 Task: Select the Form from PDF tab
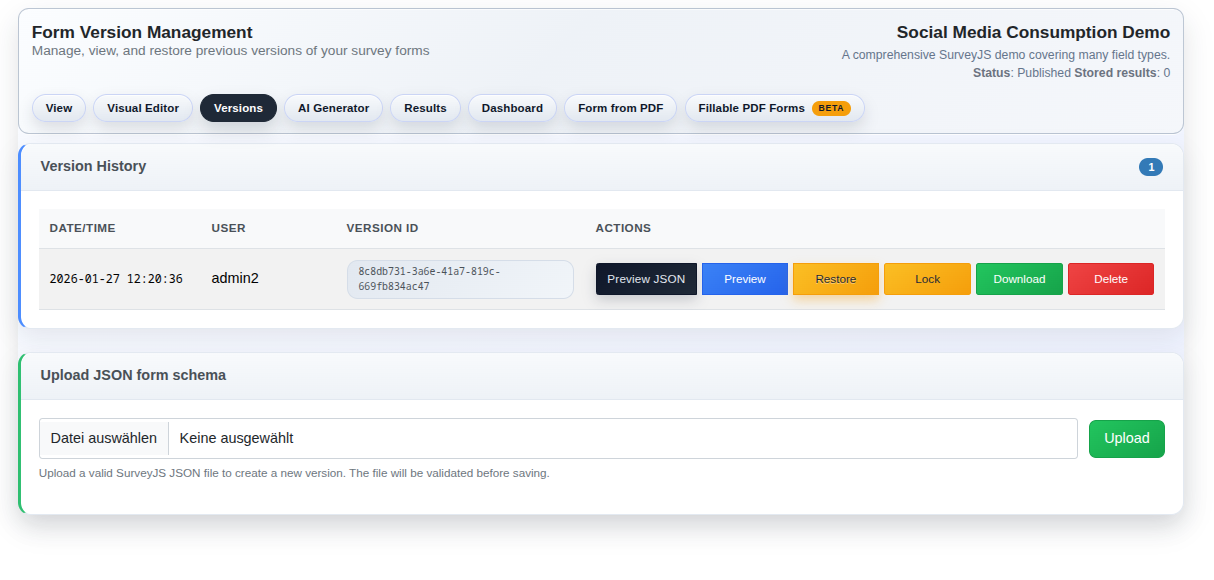620,108
